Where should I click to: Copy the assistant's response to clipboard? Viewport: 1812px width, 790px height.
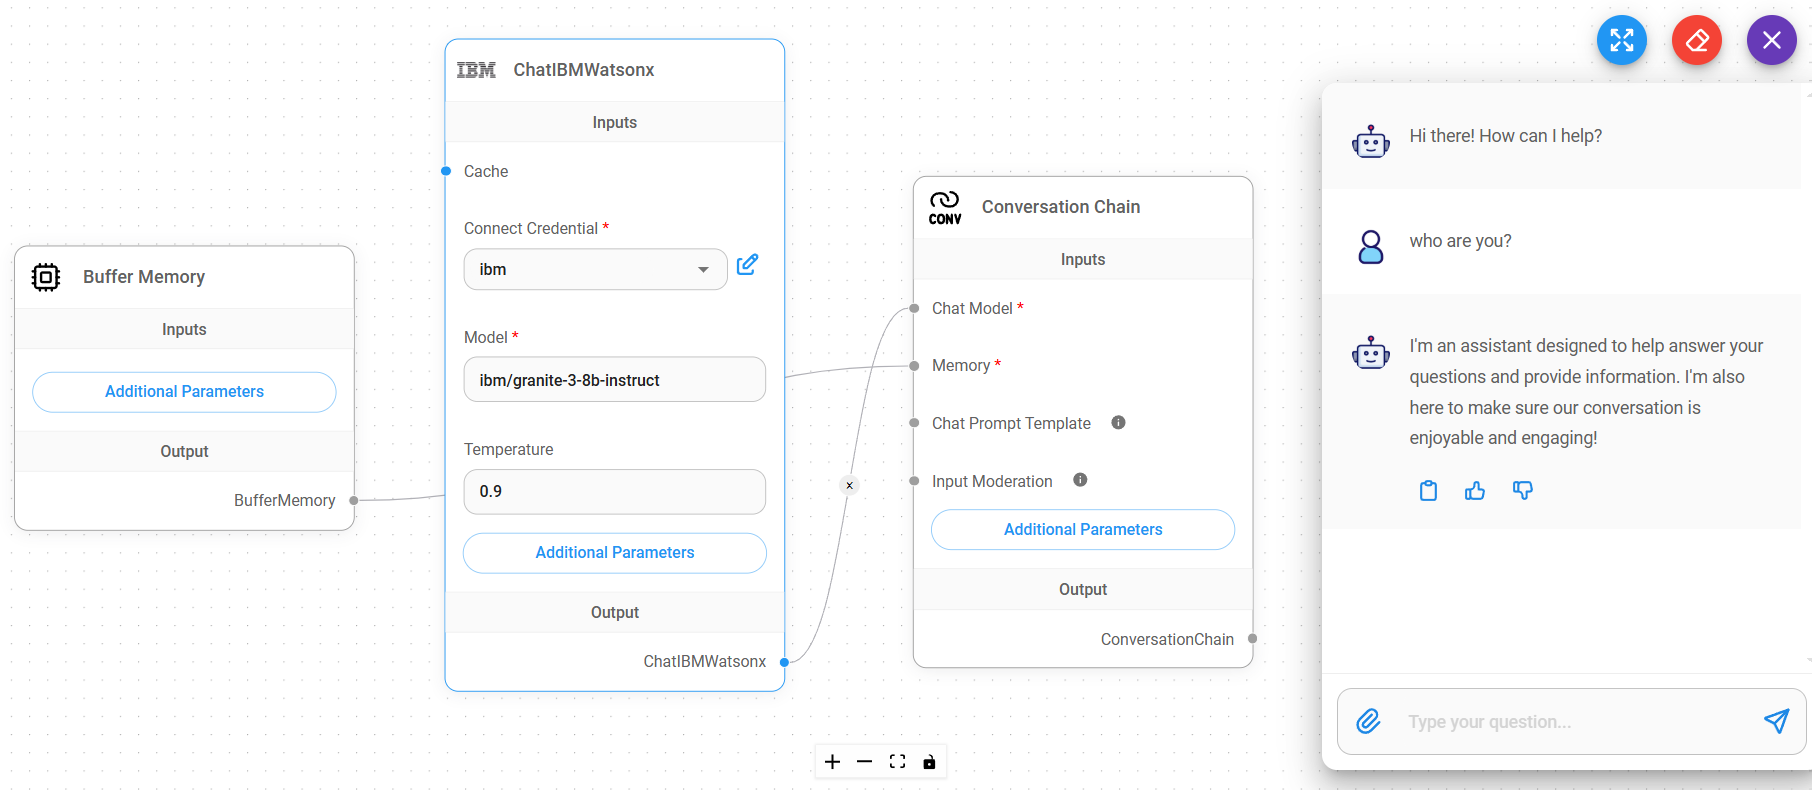tap(1428, 490)
